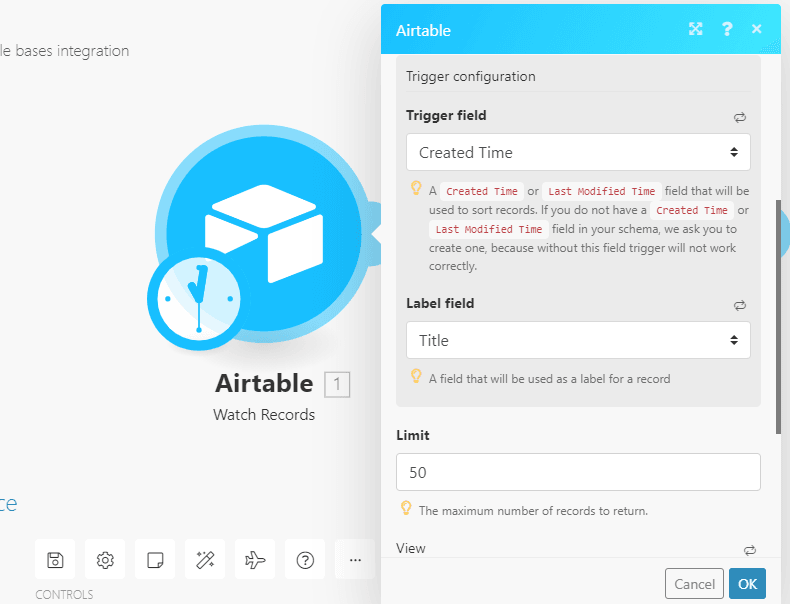Screen dimensions: 790x604
Task: Open help in the Airtable panel header
Action: pyautogui.click(x=727, y=29)
